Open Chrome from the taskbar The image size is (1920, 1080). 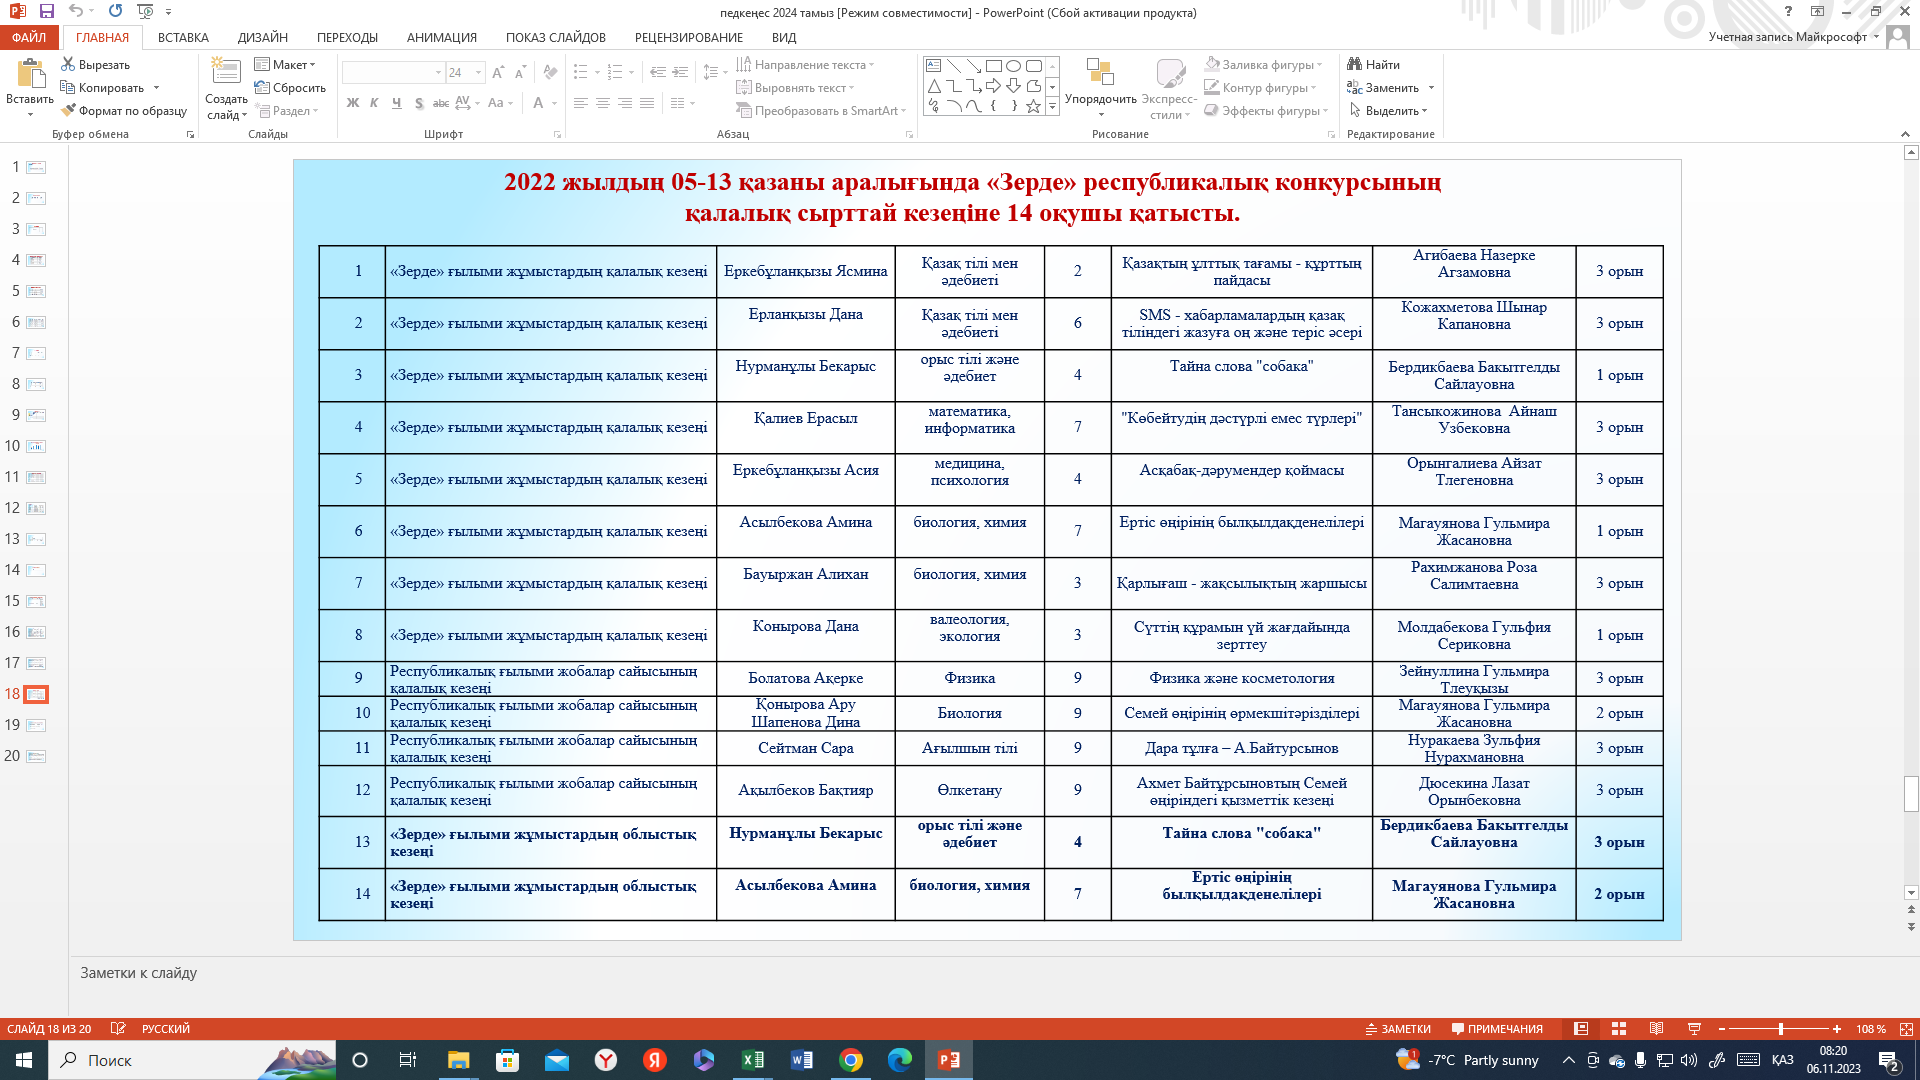[x=851, y=1060]
